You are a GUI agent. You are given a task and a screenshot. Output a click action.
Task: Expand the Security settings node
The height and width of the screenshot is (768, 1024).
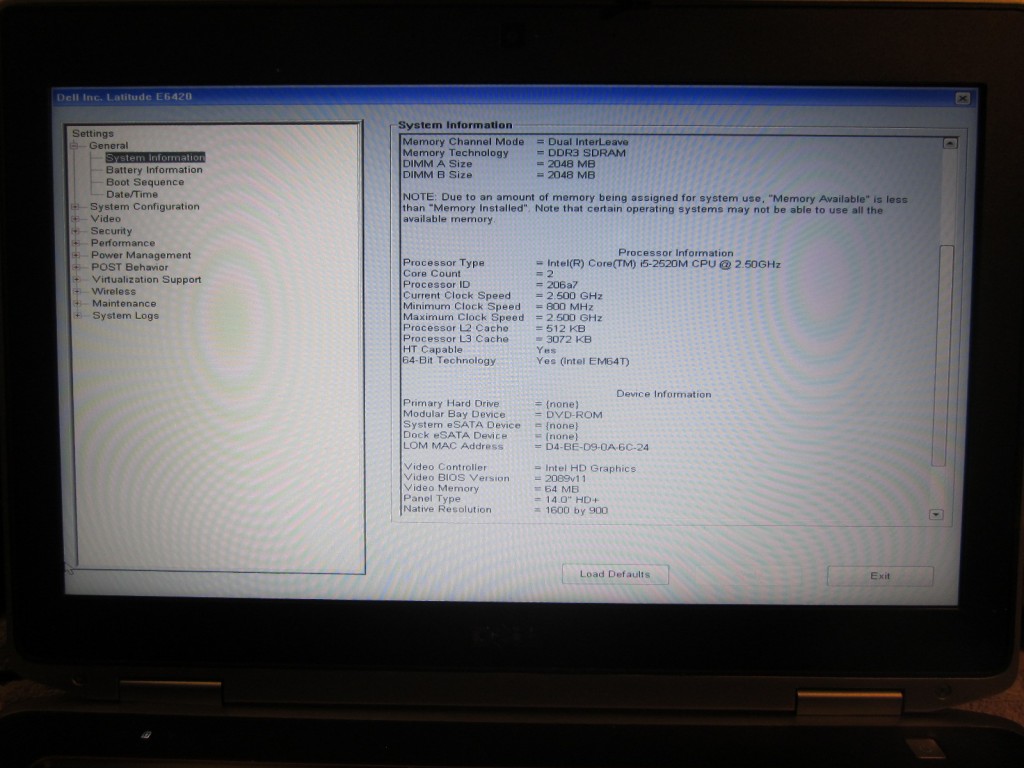pyautogui.click(x=76, y=231)
